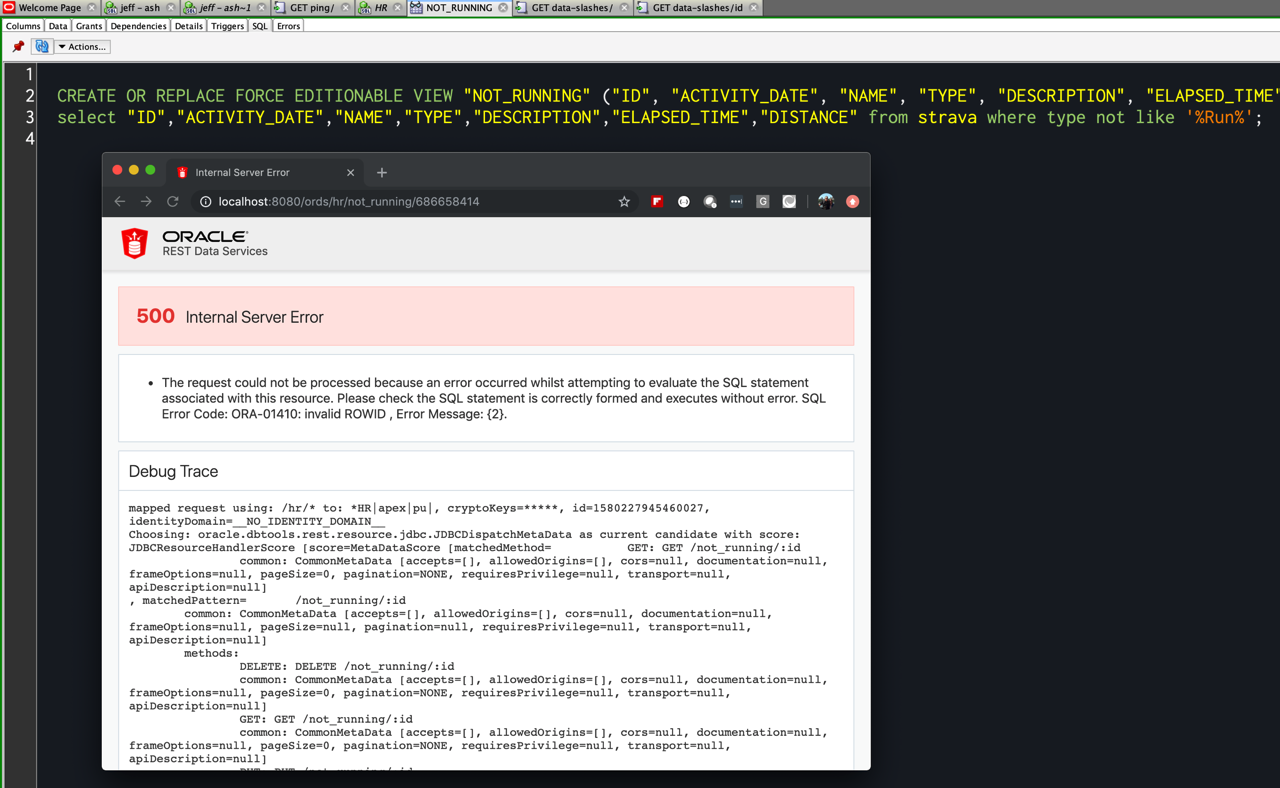Click the '%Run%' string literal in SQL

(1219, 118)
